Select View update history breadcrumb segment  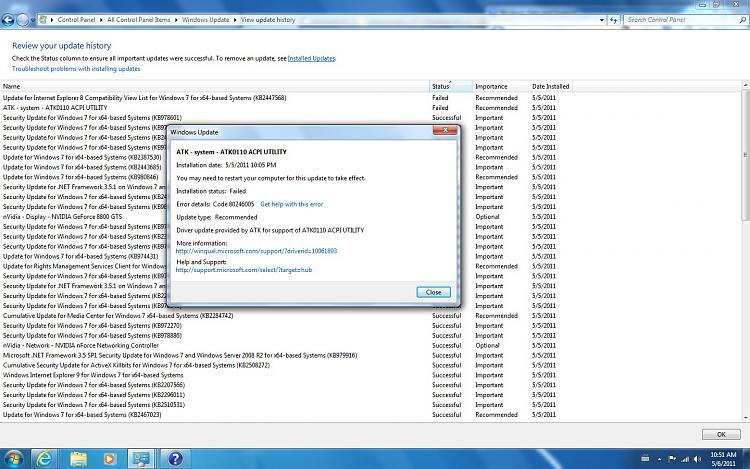point(268,20)
